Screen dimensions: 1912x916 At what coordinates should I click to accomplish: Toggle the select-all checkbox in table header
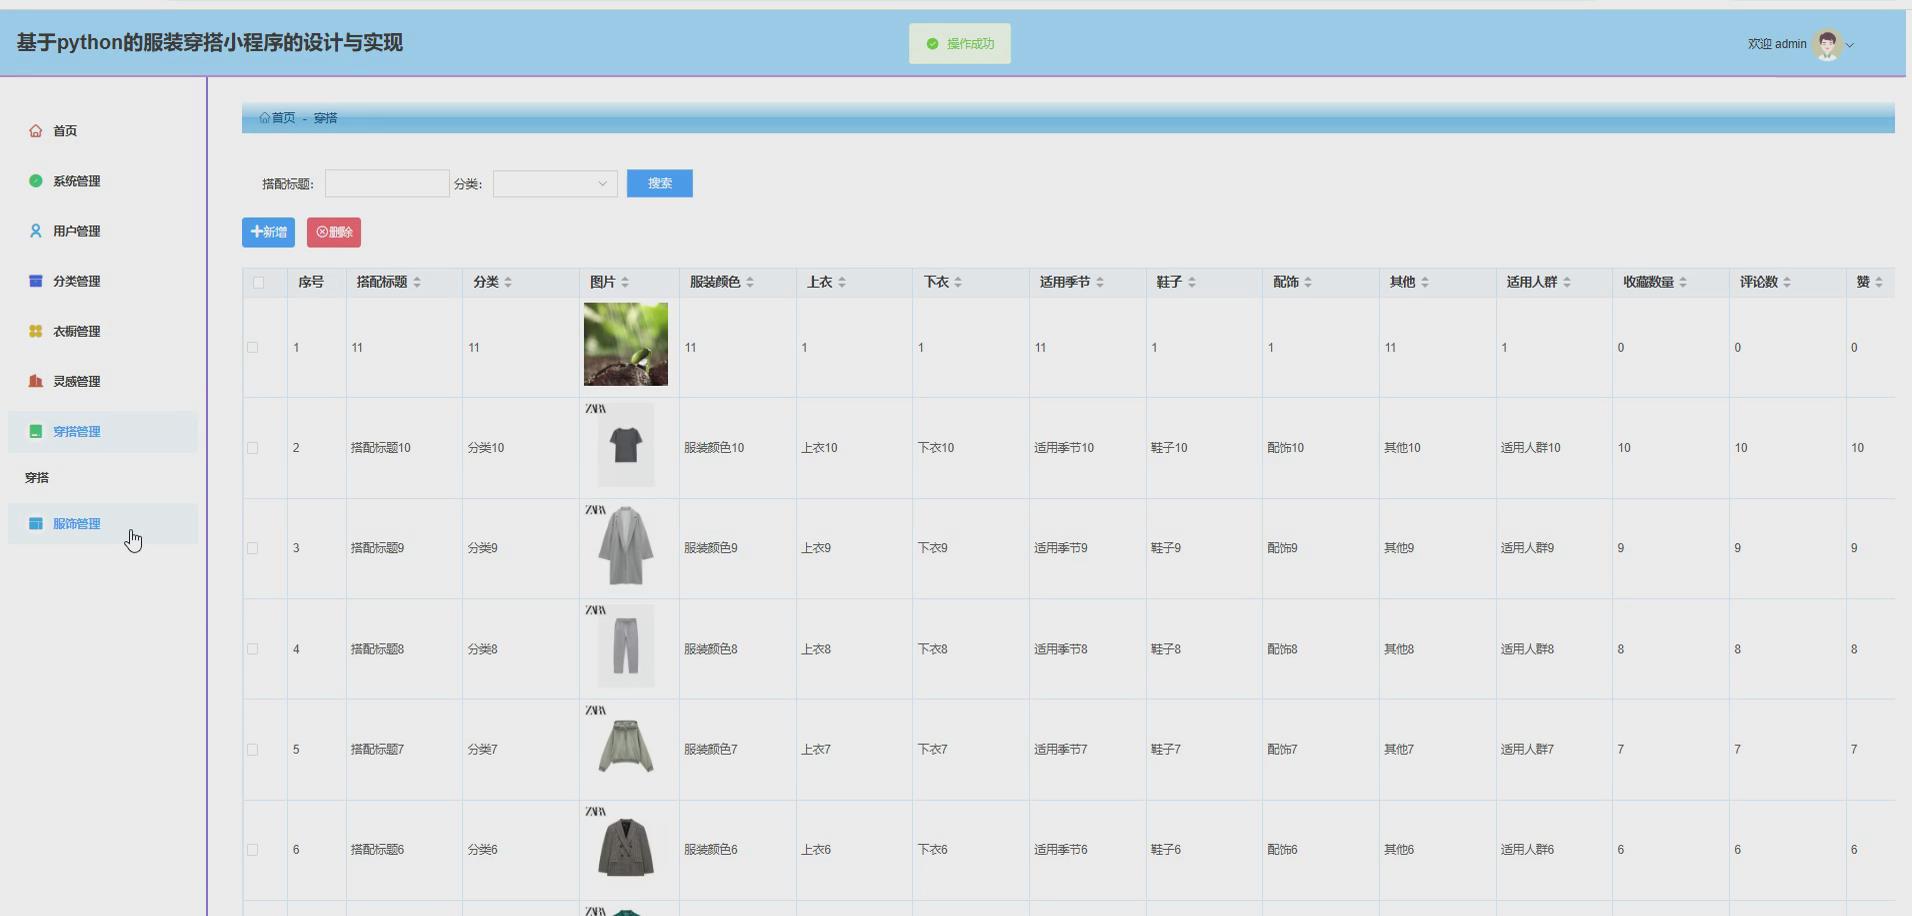258,283
